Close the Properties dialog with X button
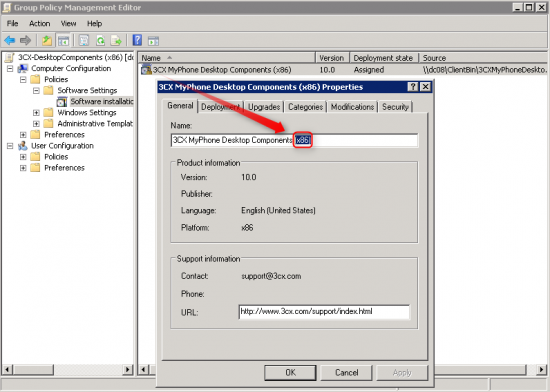The height and width of the screenshot is (392, 550). [425, 87]
